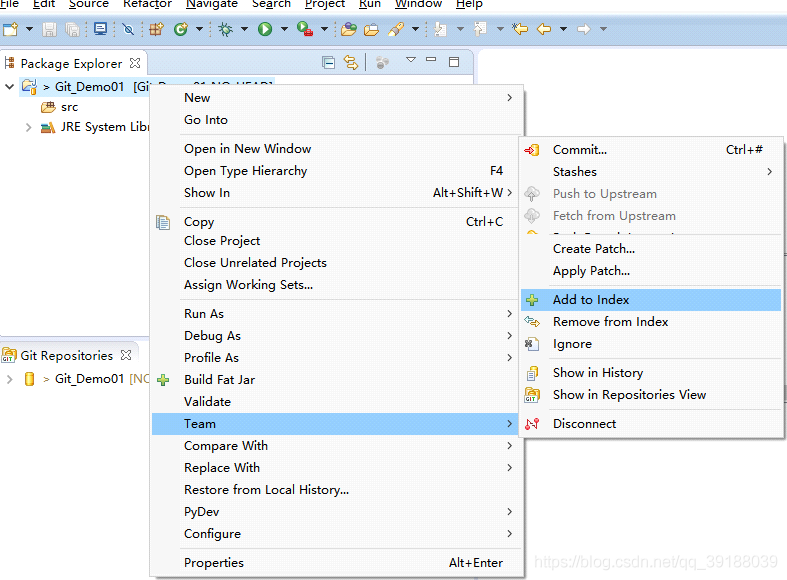Click the Last Edit Location toolbar icon
Viewport: 787px width, 580px height.
click(x=519, y=29)
